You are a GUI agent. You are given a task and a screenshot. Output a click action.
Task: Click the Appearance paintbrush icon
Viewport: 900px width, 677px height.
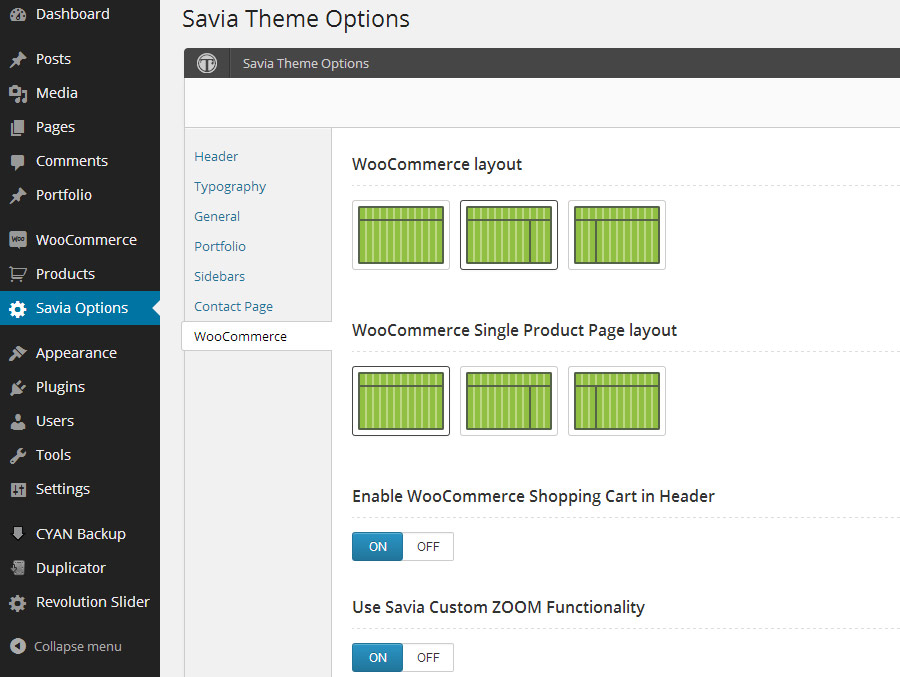(x=17, y=353)
